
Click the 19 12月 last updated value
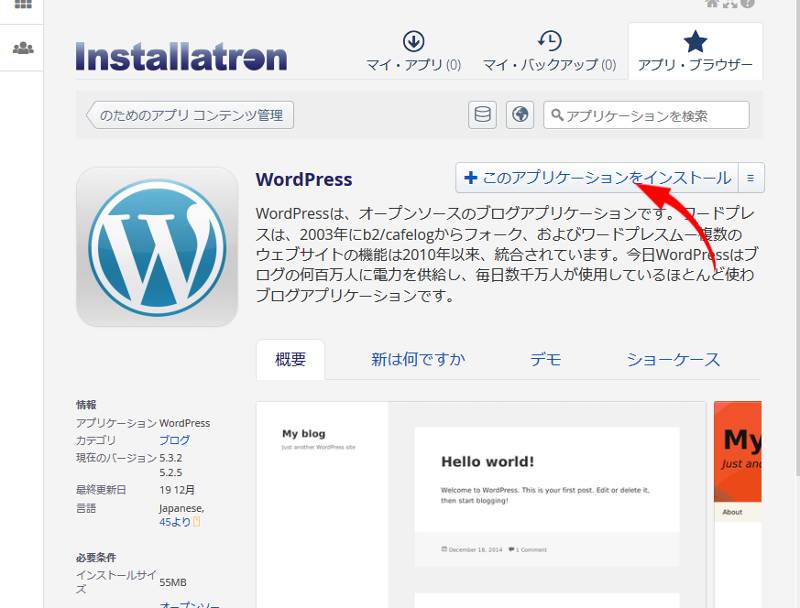click(177, 490)
